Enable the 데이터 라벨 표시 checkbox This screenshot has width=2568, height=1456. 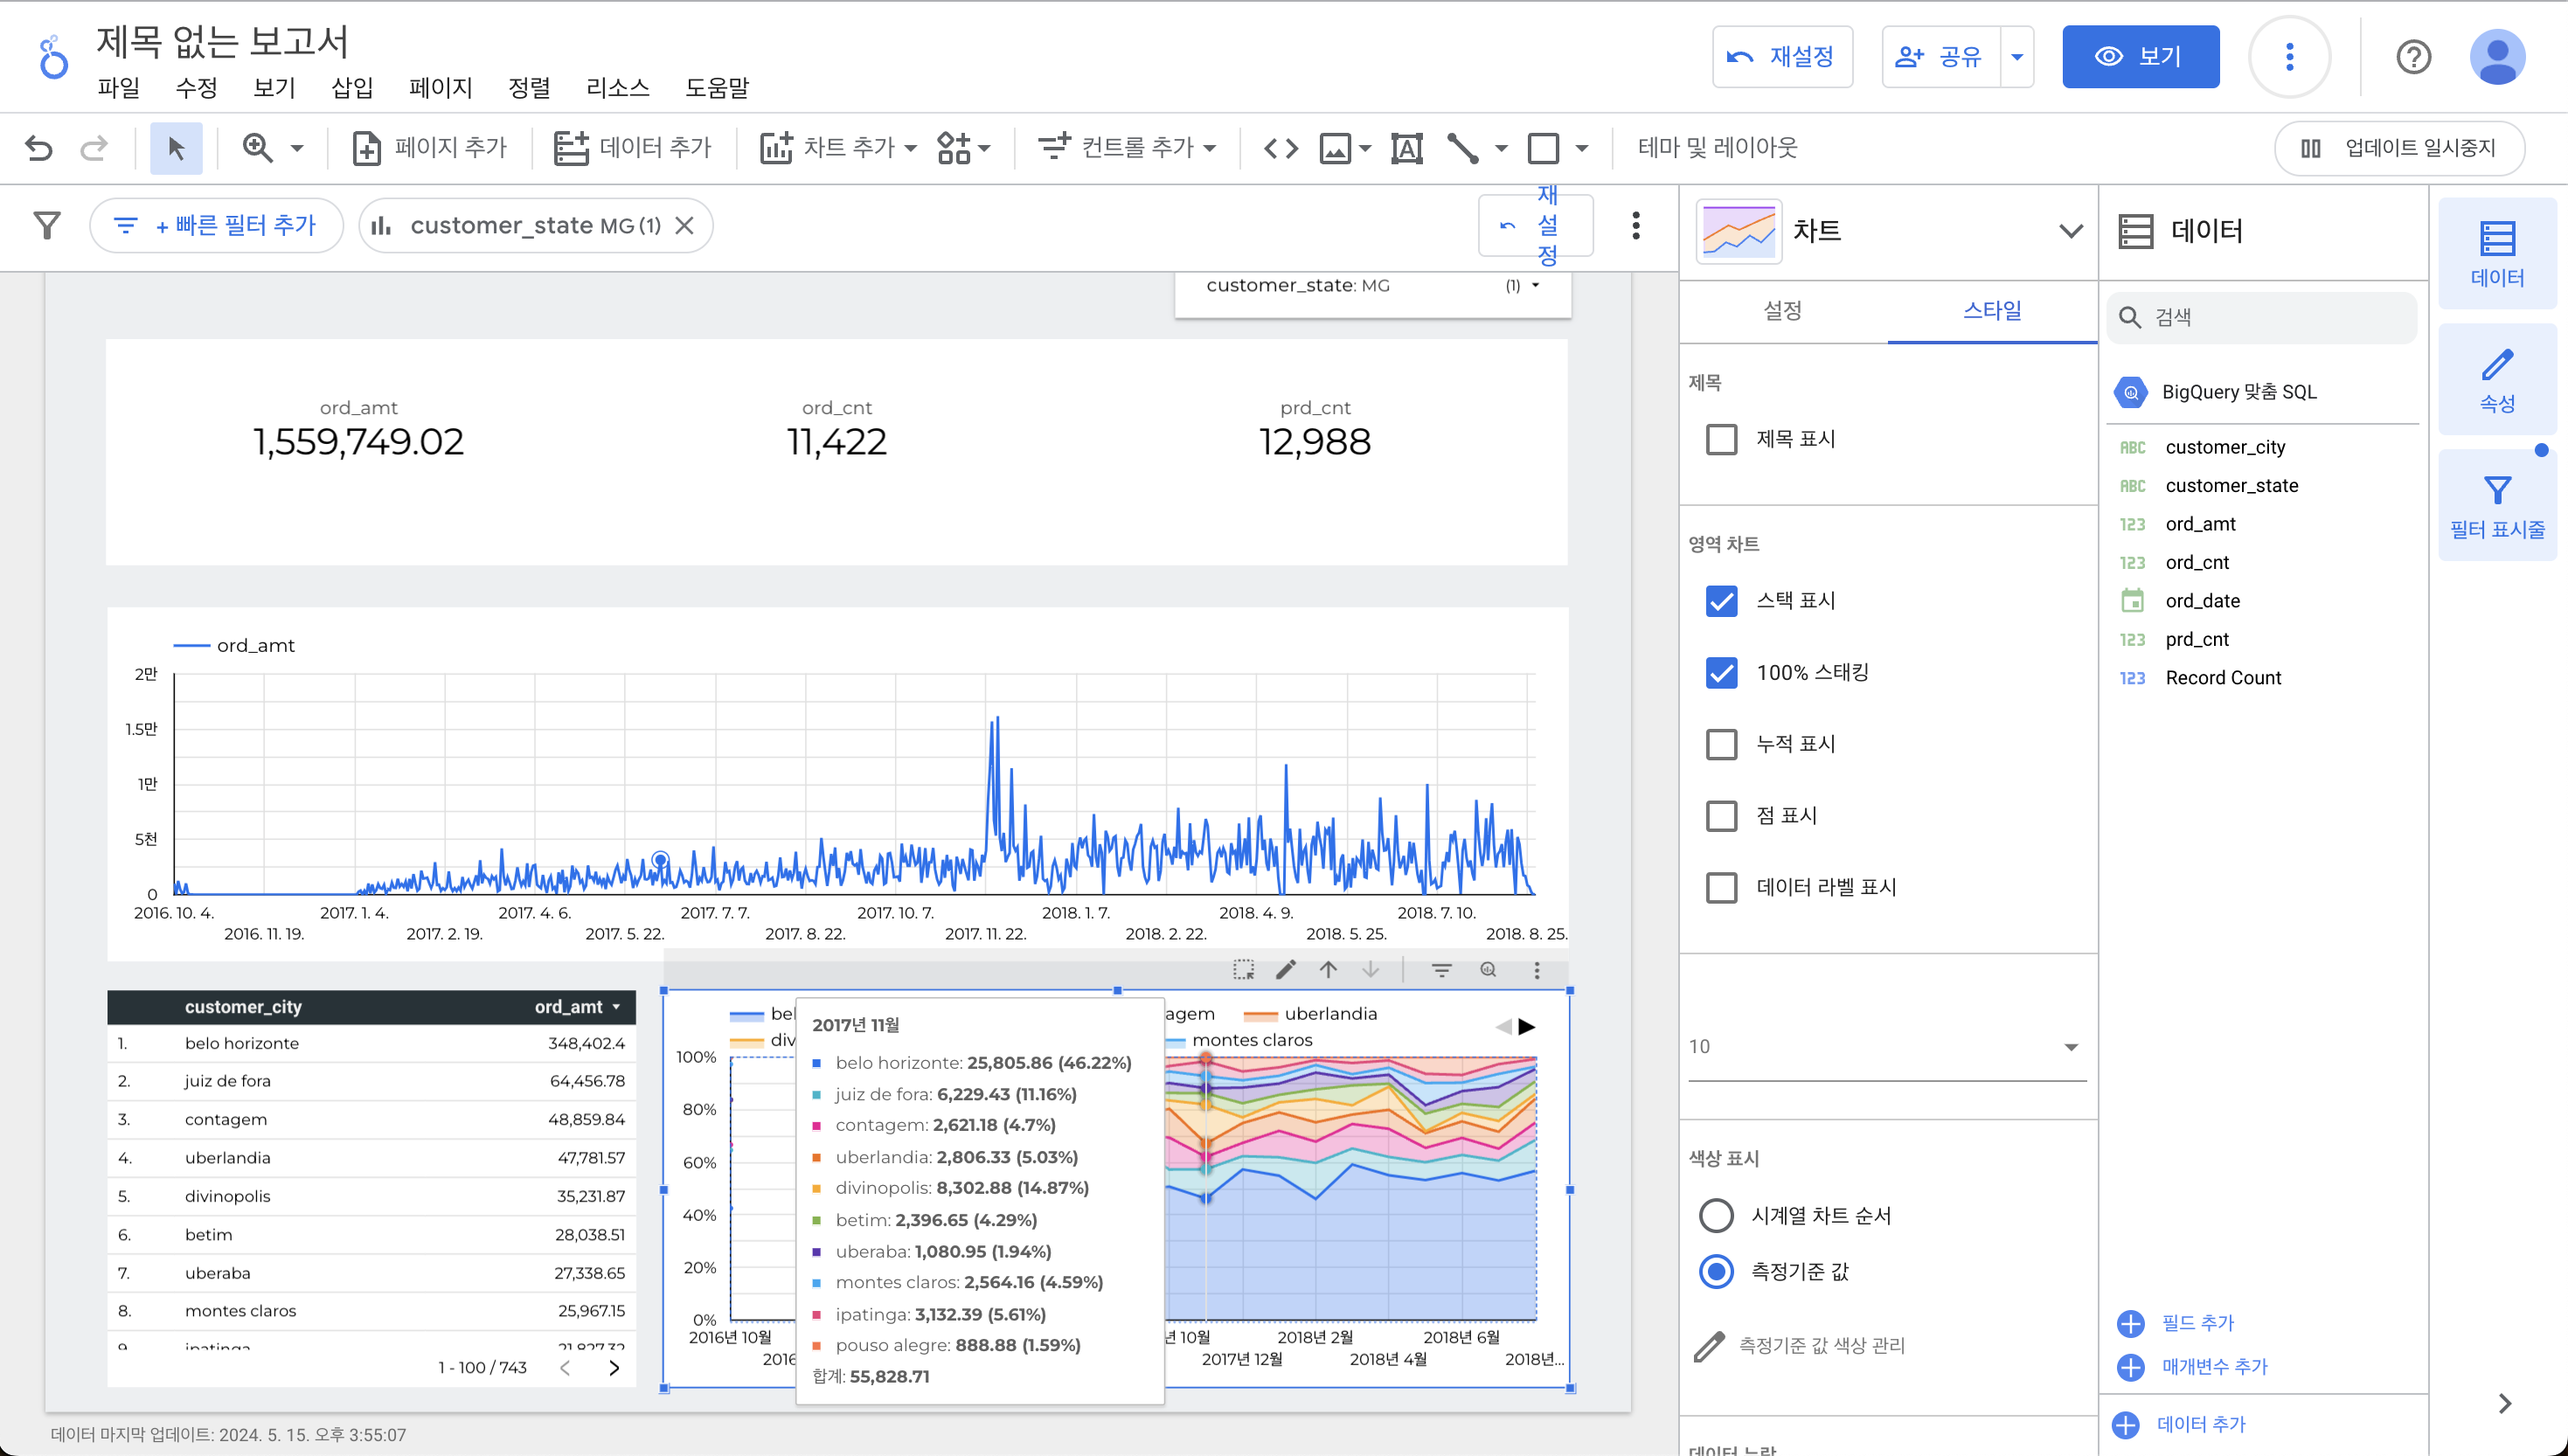(1721, 887)
